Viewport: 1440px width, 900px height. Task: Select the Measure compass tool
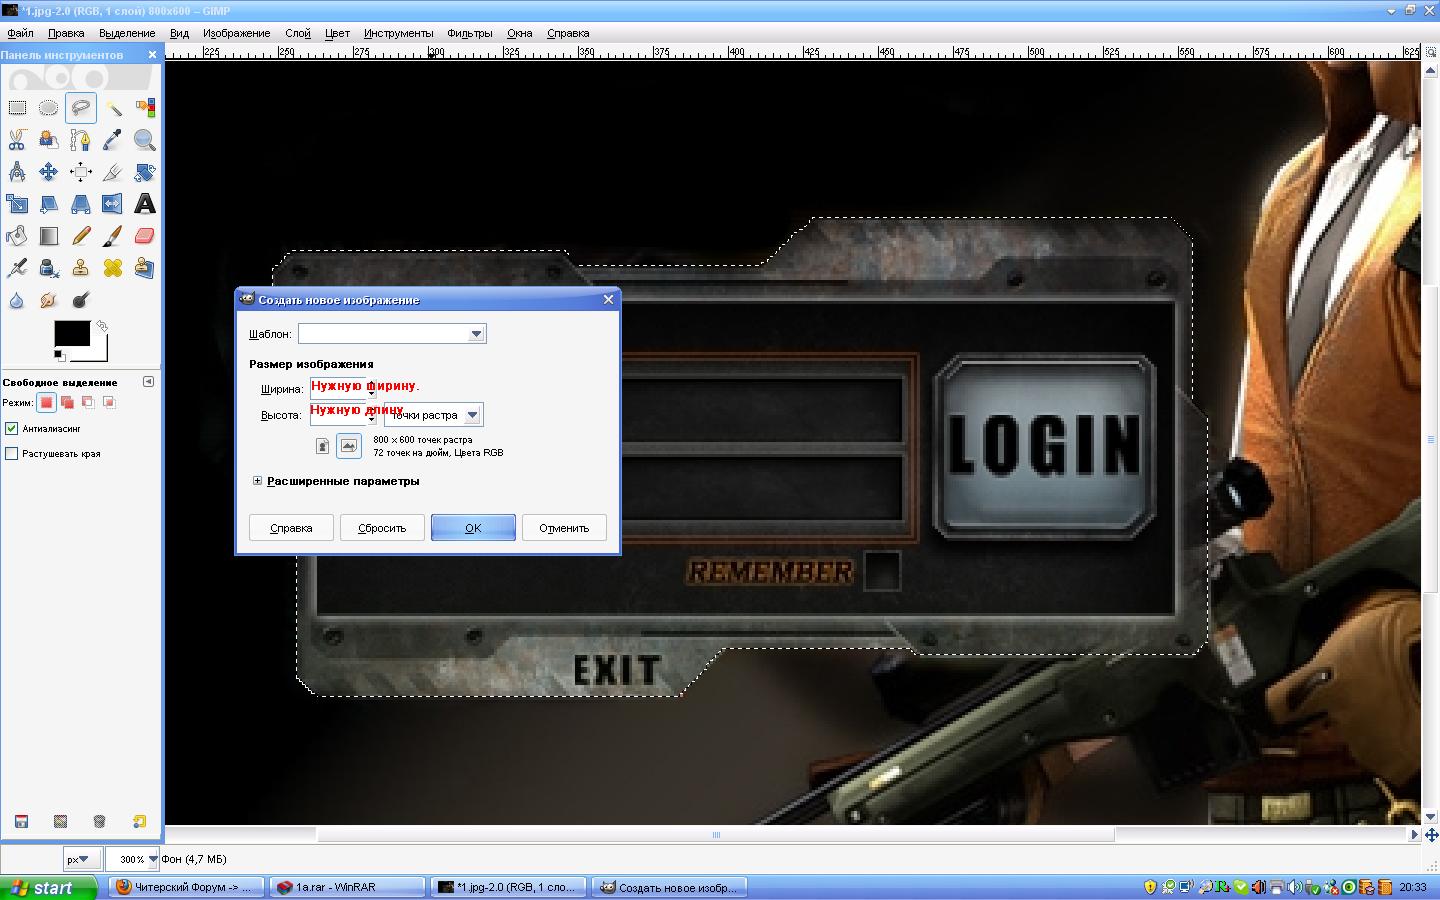(x=17, y=172)
